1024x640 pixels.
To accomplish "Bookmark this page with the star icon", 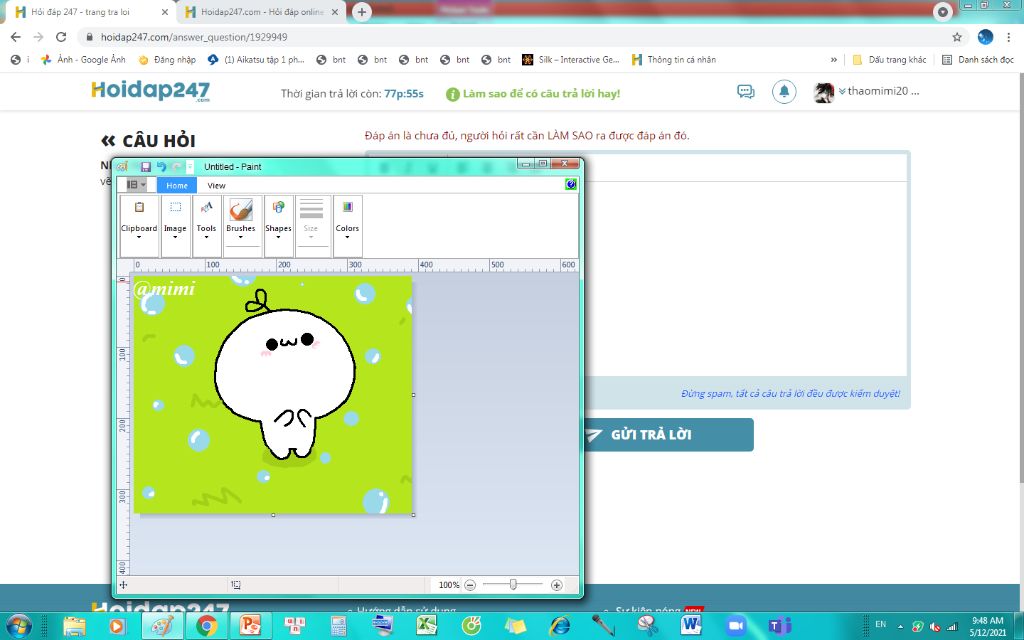I will click(957, 37).
